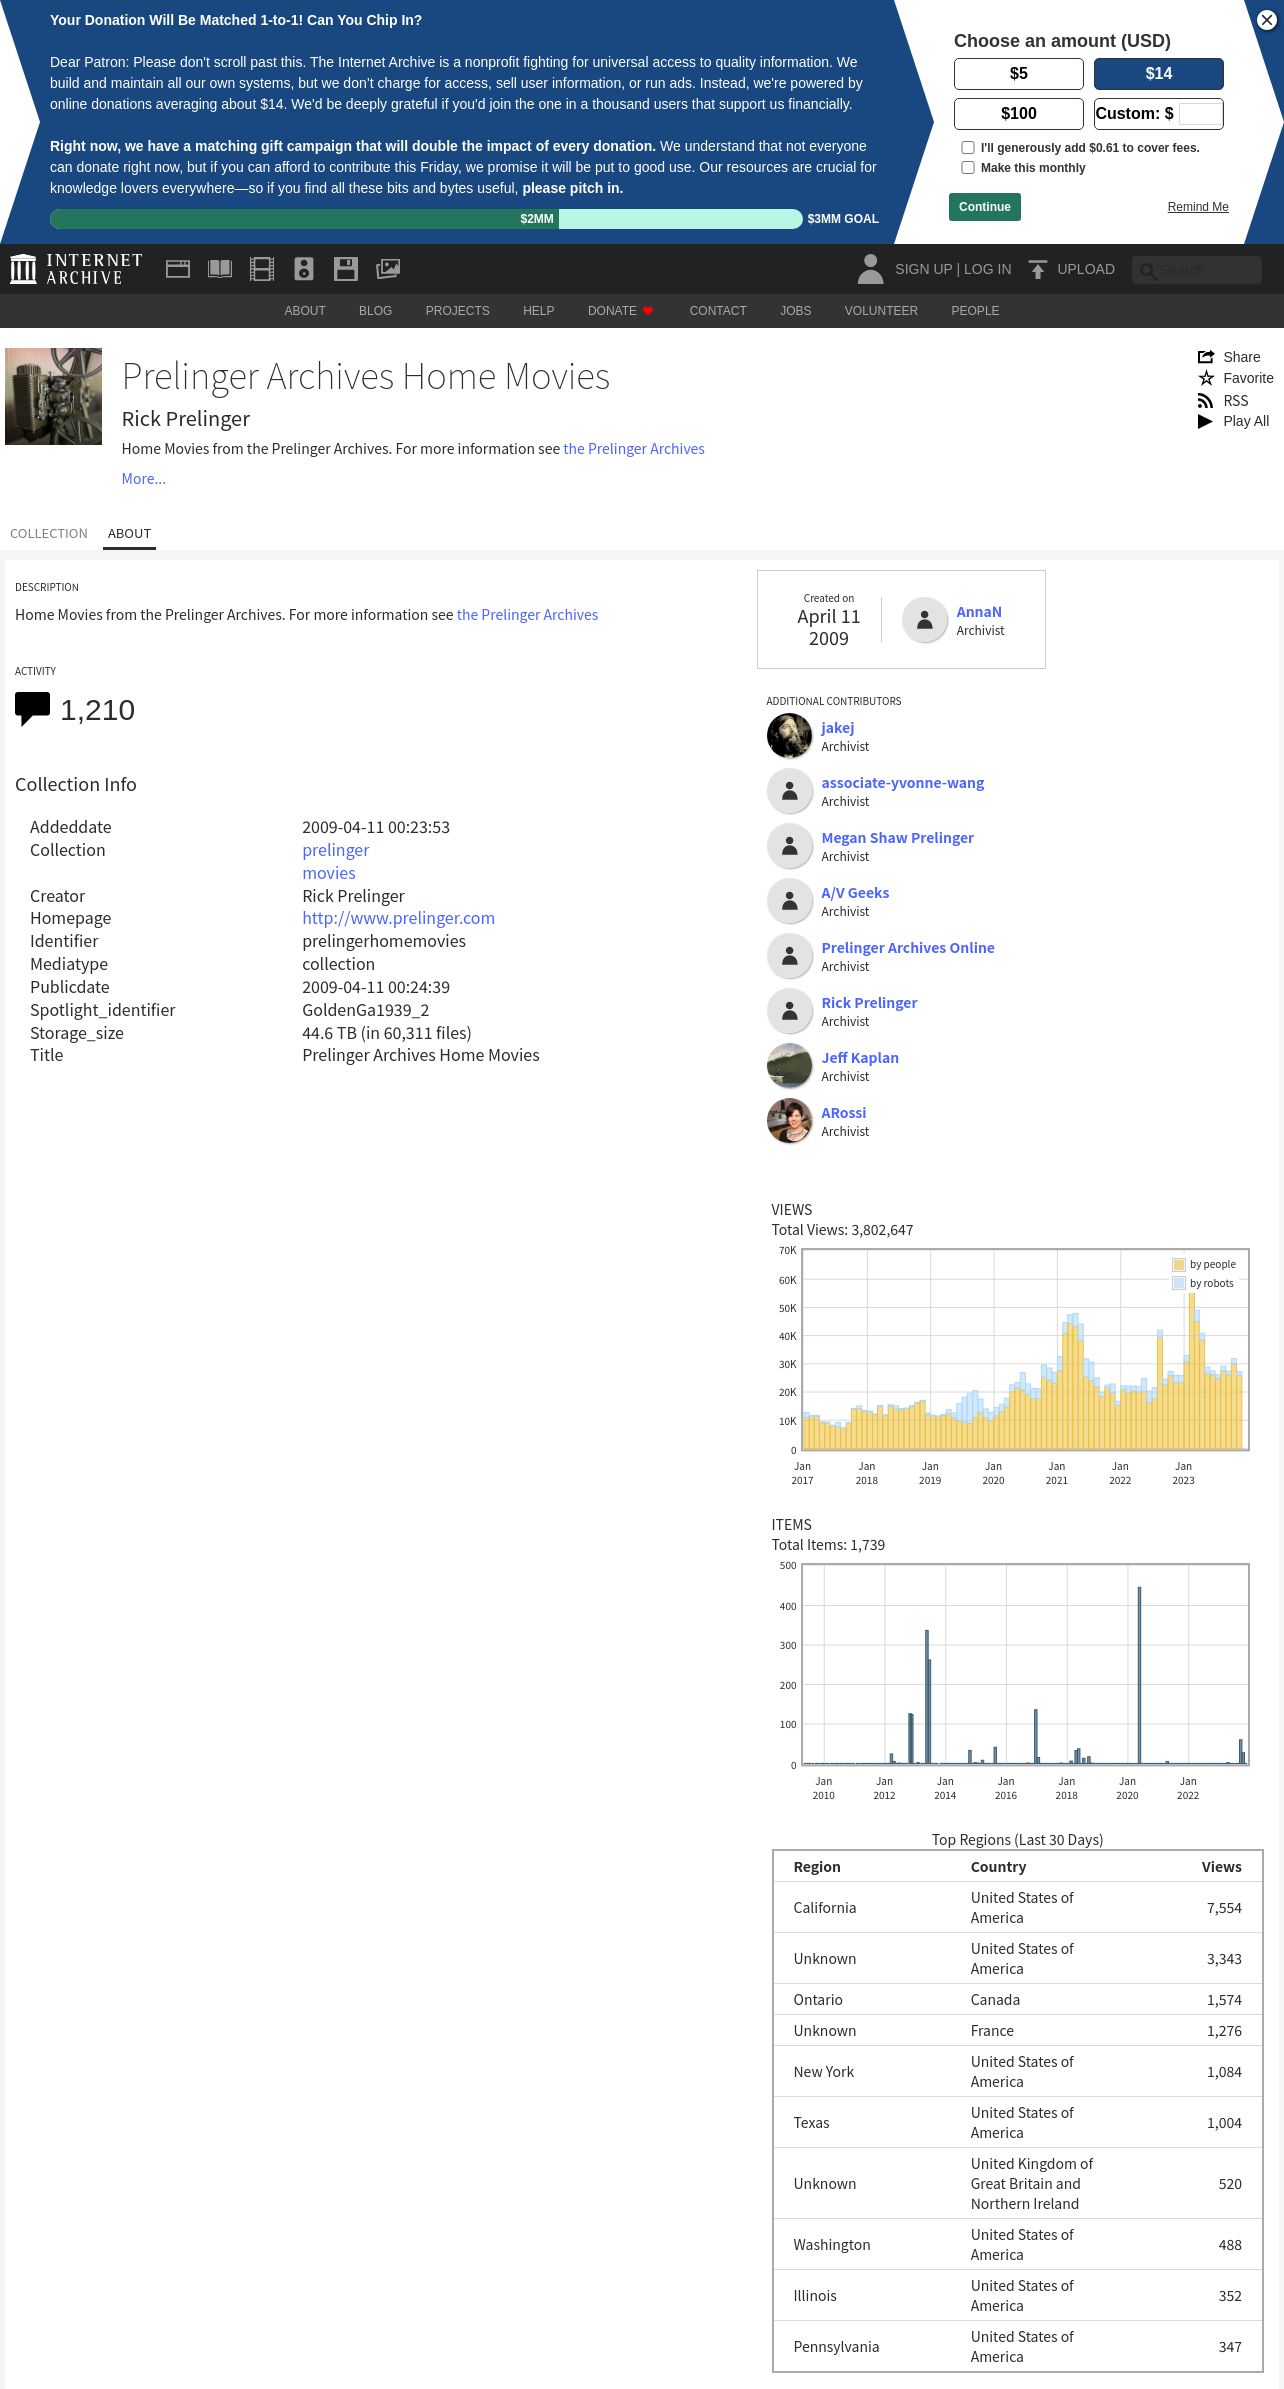Switch to the COLLECTION tab
The height and width of the screenshot is (2389, 1284).
[49, 534]
